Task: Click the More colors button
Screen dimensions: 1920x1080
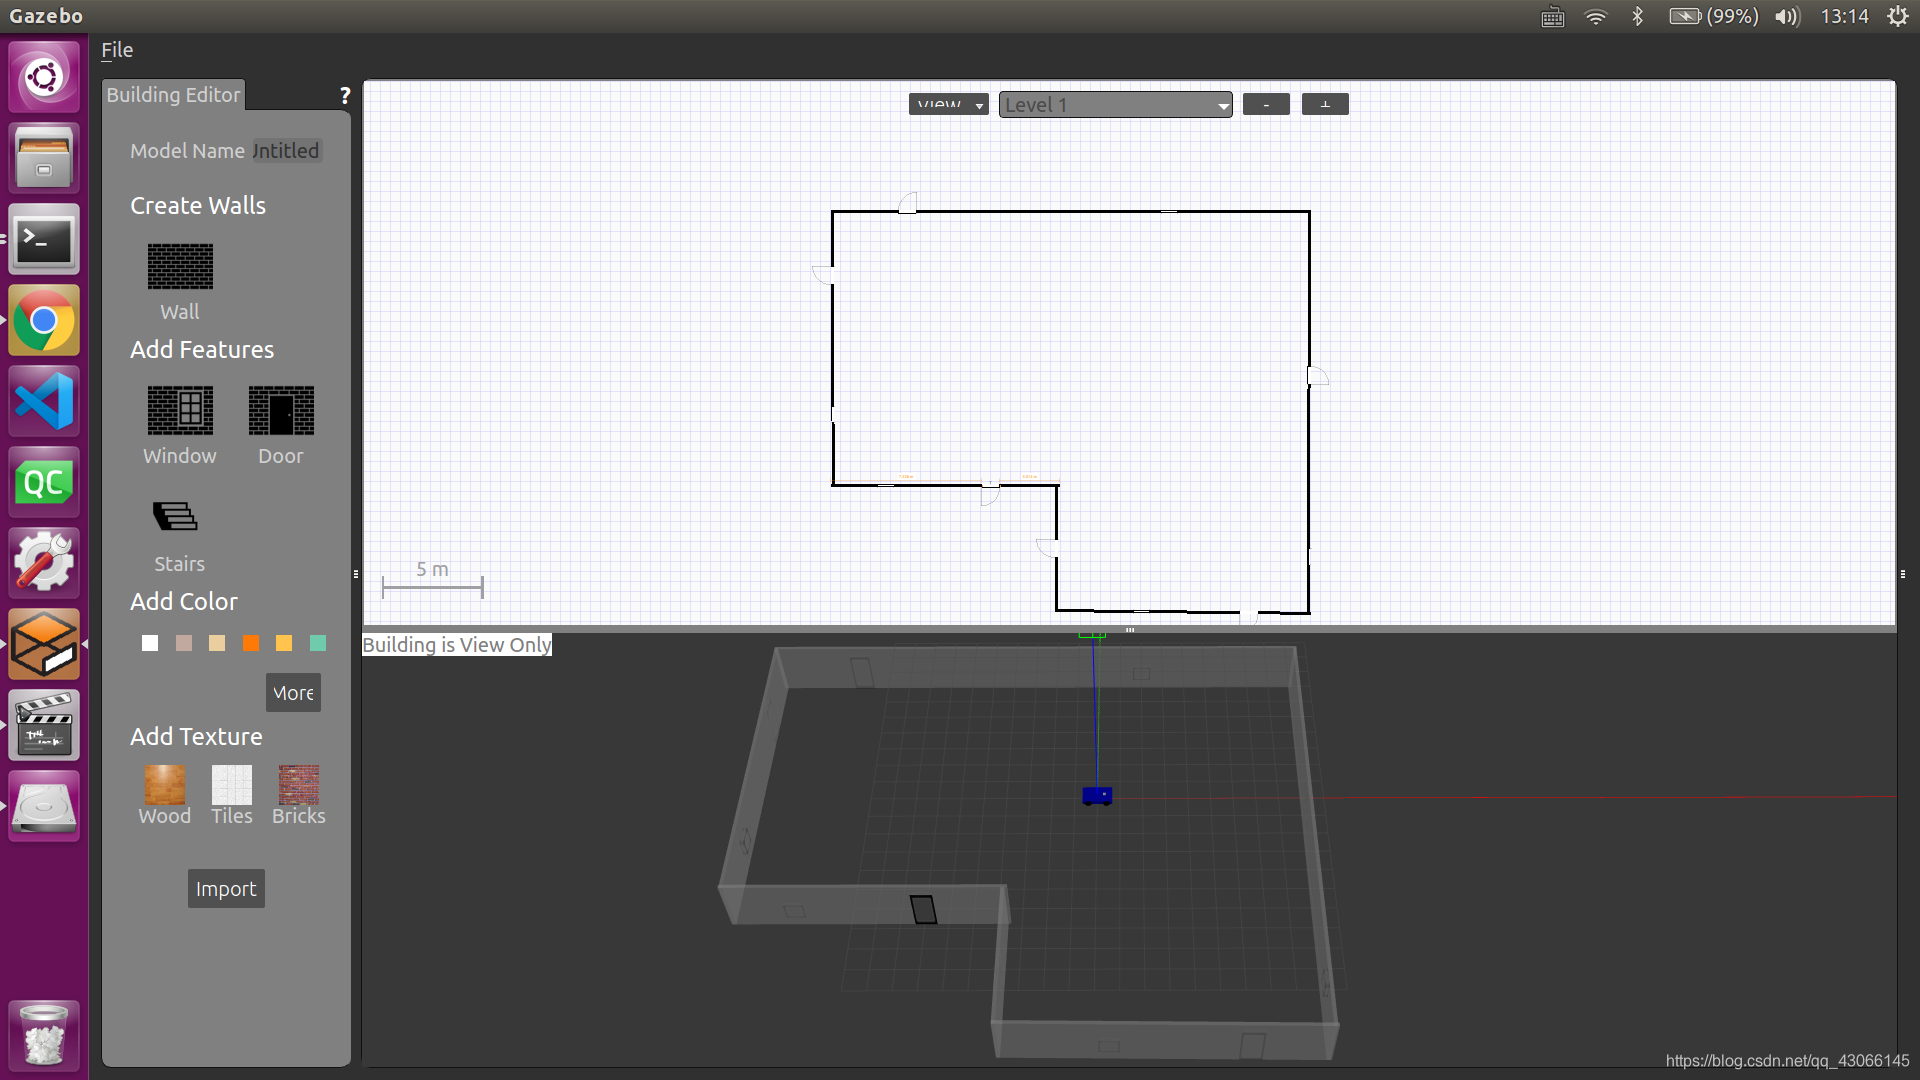Action: tap(293, 692)
